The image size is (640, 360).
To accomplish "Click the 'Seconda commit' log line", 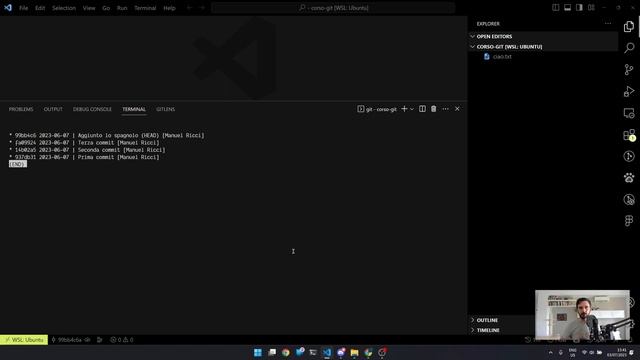I will (x=87, y=150).
